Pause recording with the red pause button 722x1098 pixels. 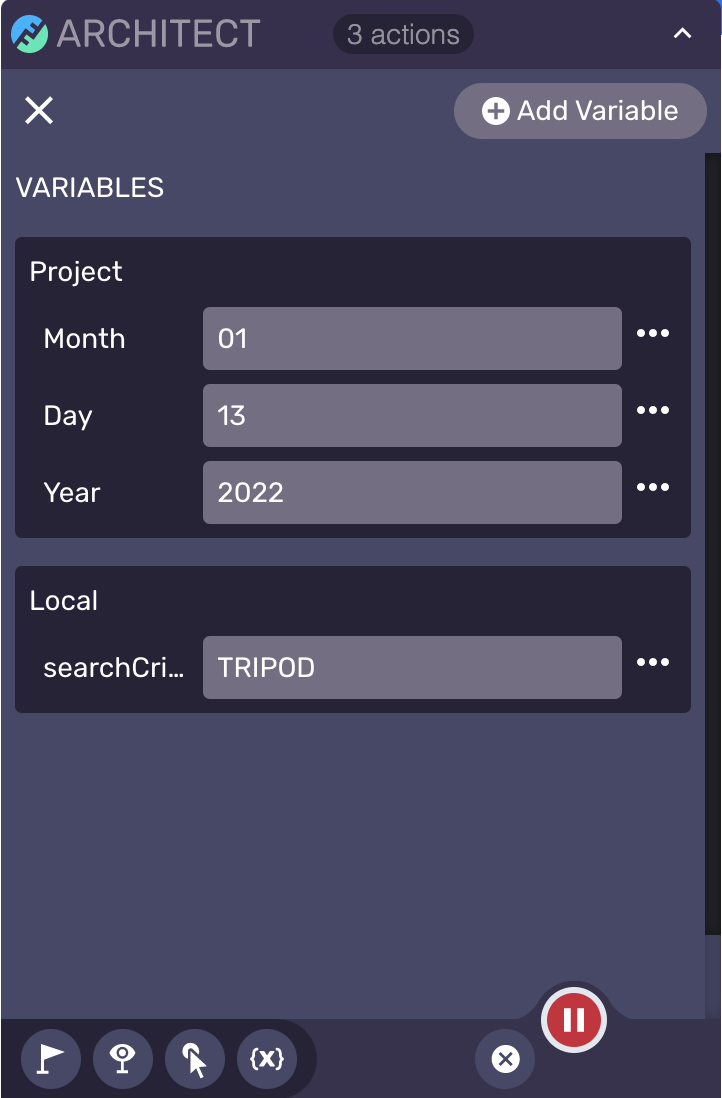coord(574,1020)
